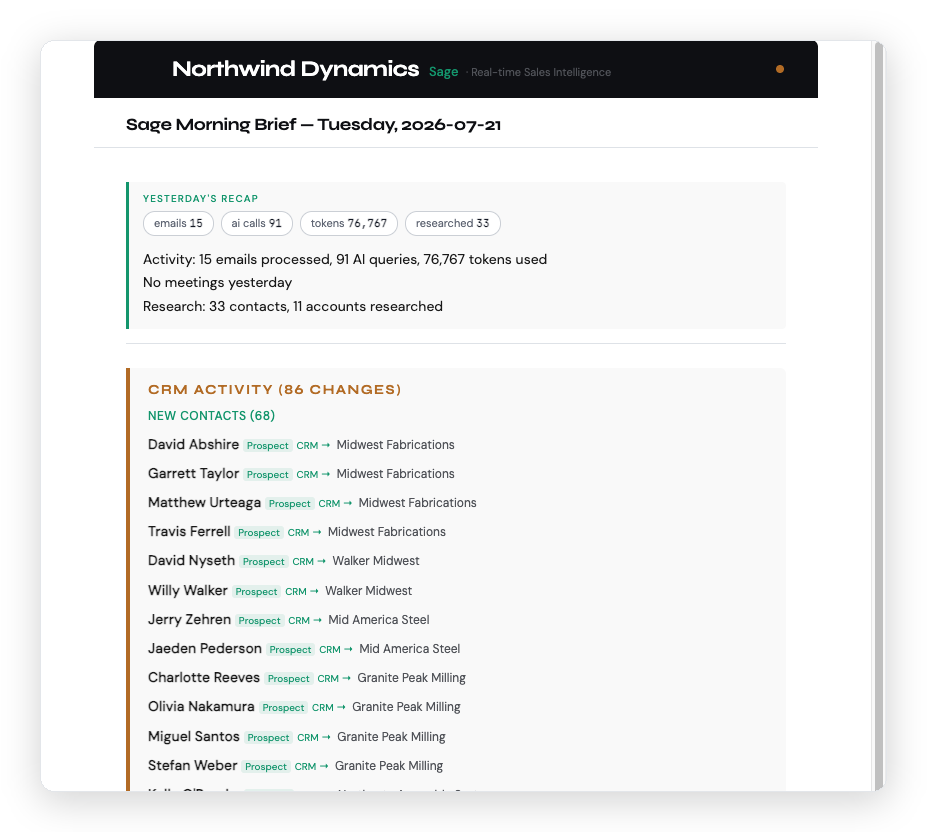Click Mid America Steel next to Jerry Zehren
Viewport: 927px width, 832px height.
point(379,620)
